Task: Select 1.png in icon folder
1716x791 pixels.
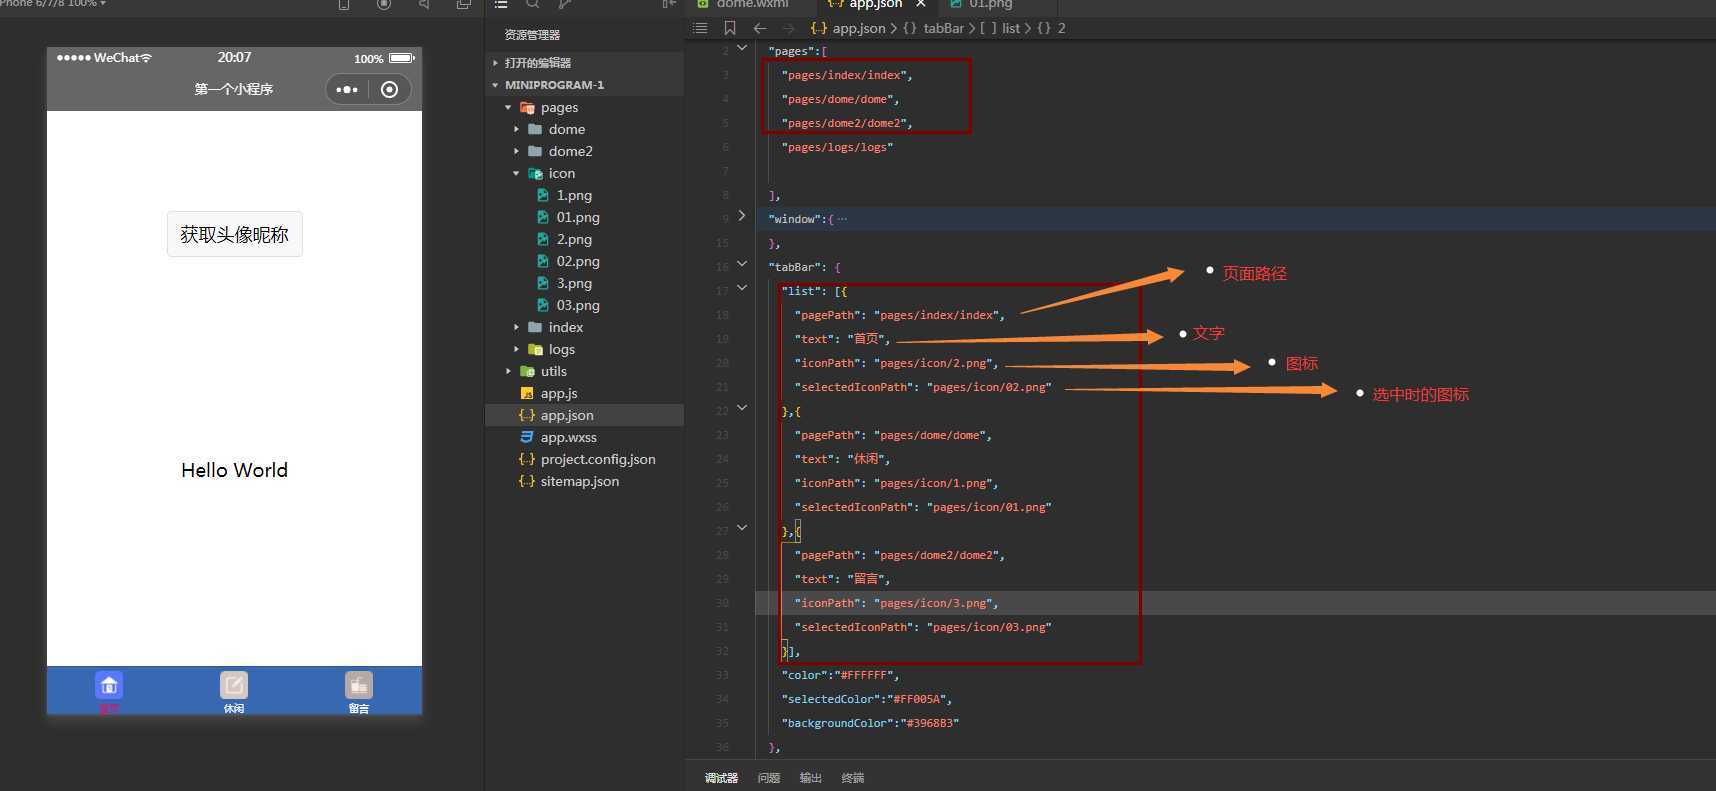Action: [x=584, y=195]
